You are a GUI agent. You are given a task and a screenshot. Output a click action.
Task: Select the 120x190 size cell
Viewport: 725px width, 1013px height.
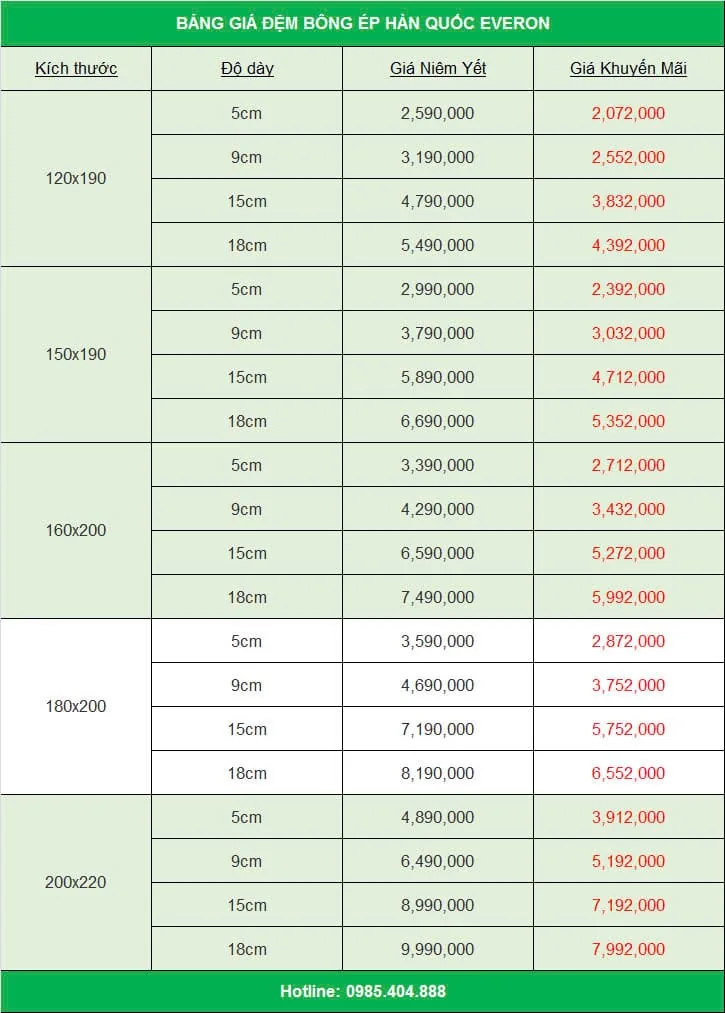click(x=76, y=178)
